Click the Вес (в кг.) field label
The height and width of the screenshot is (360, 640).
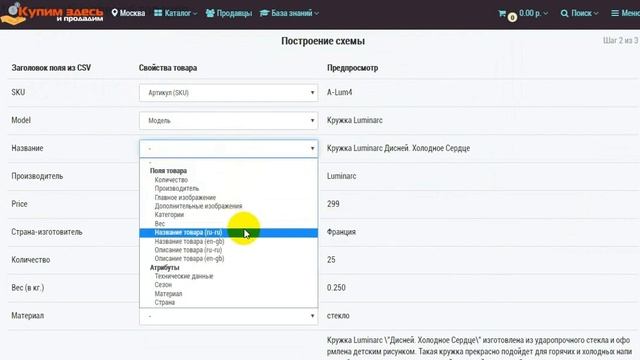(28, 288)
